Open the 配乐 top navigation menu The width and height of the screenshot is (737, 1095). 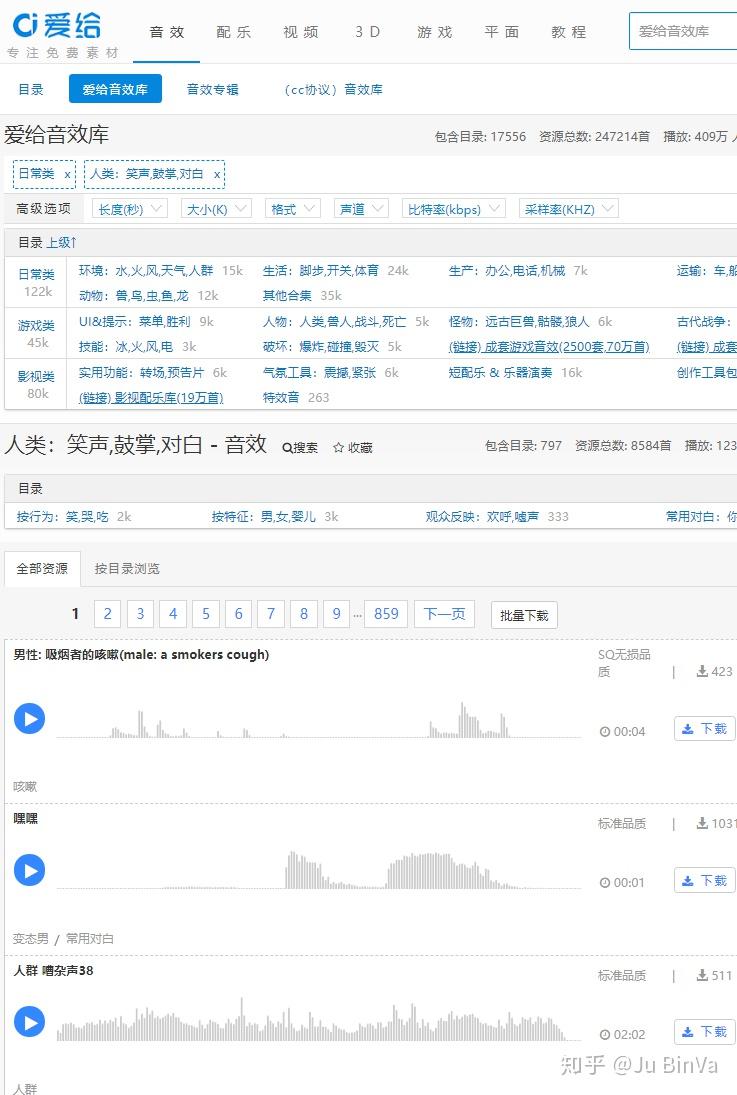[234, 32]
